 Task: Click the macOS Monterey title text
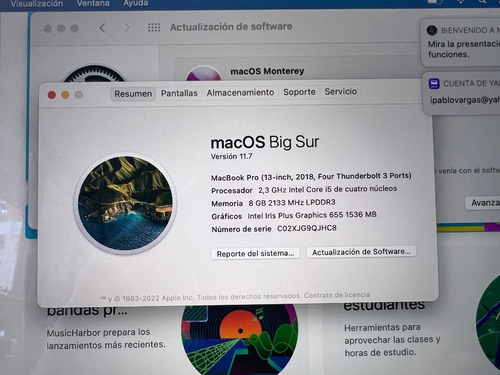[x=267, y=71]
